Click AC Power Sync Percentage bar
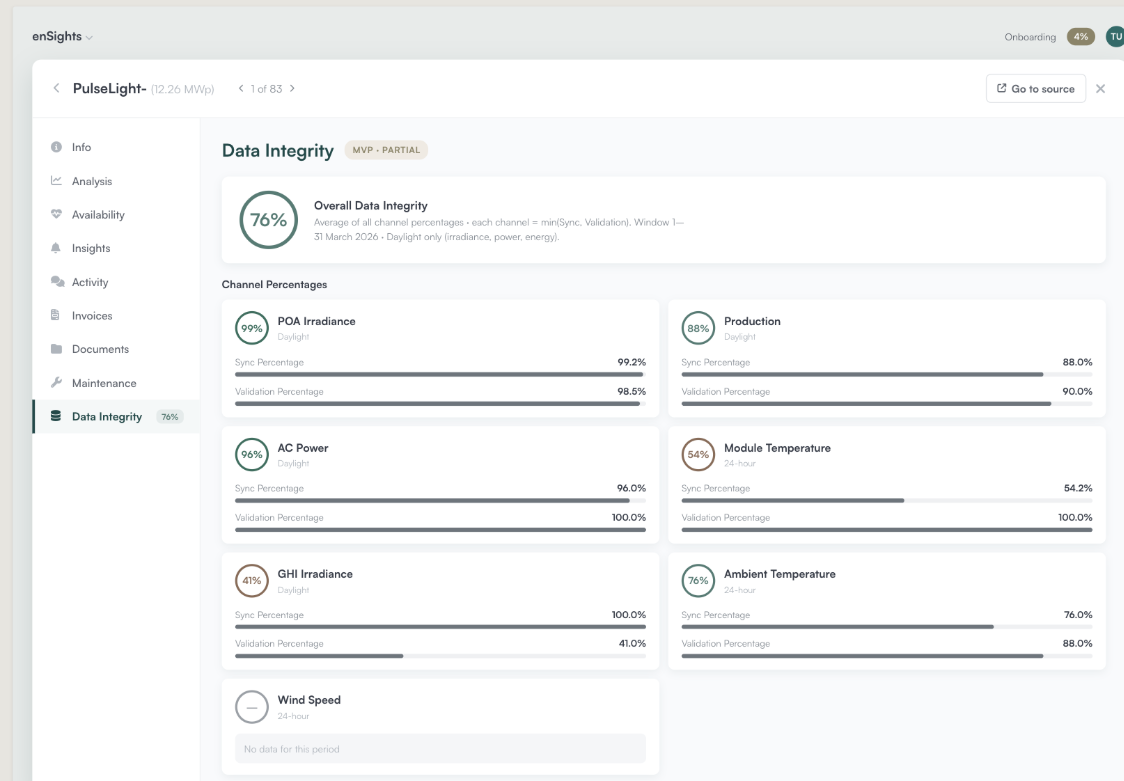This screenshot has height=781, width=1124. pos(440,500)
